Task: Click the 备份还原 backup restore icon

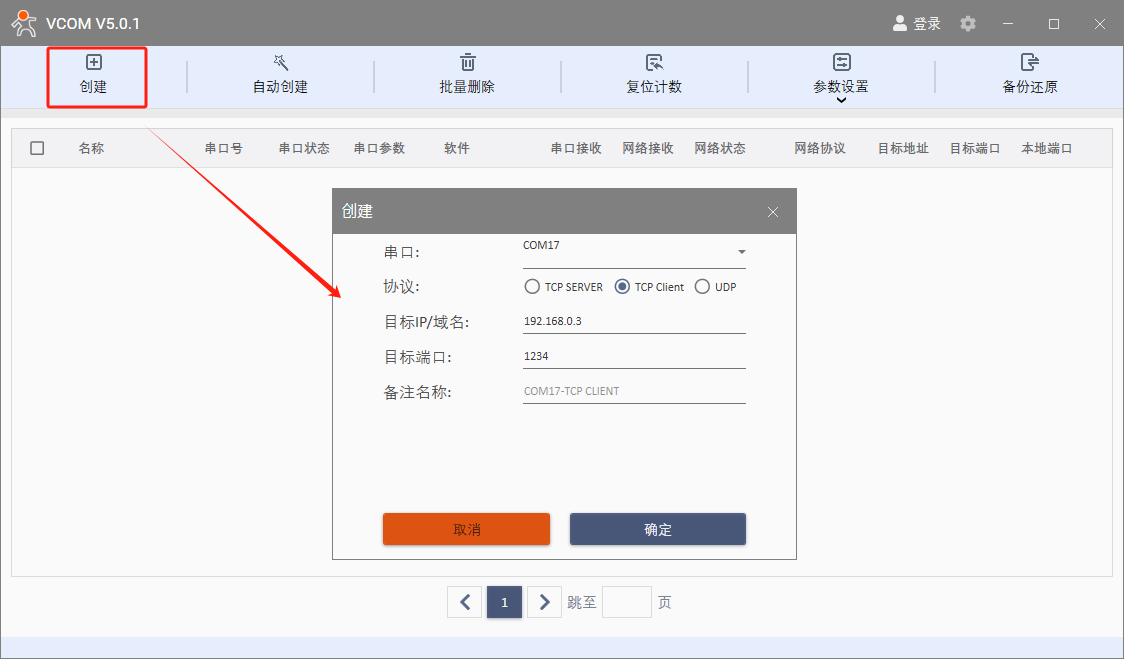Action: [1029, 63]
